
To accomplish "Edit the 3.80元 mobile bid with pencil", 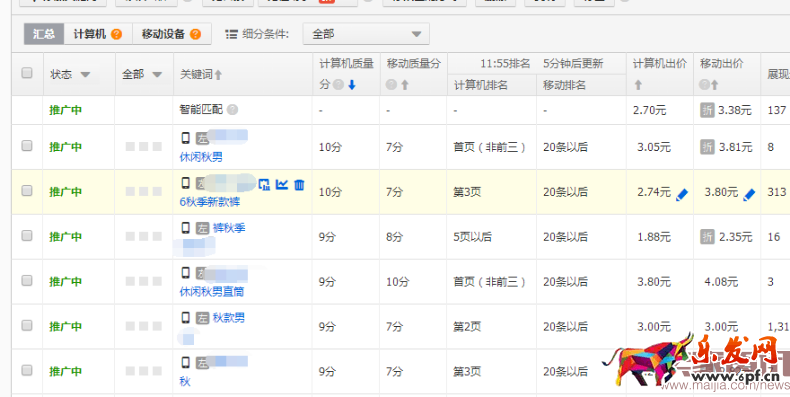I will tap(749, 194).
